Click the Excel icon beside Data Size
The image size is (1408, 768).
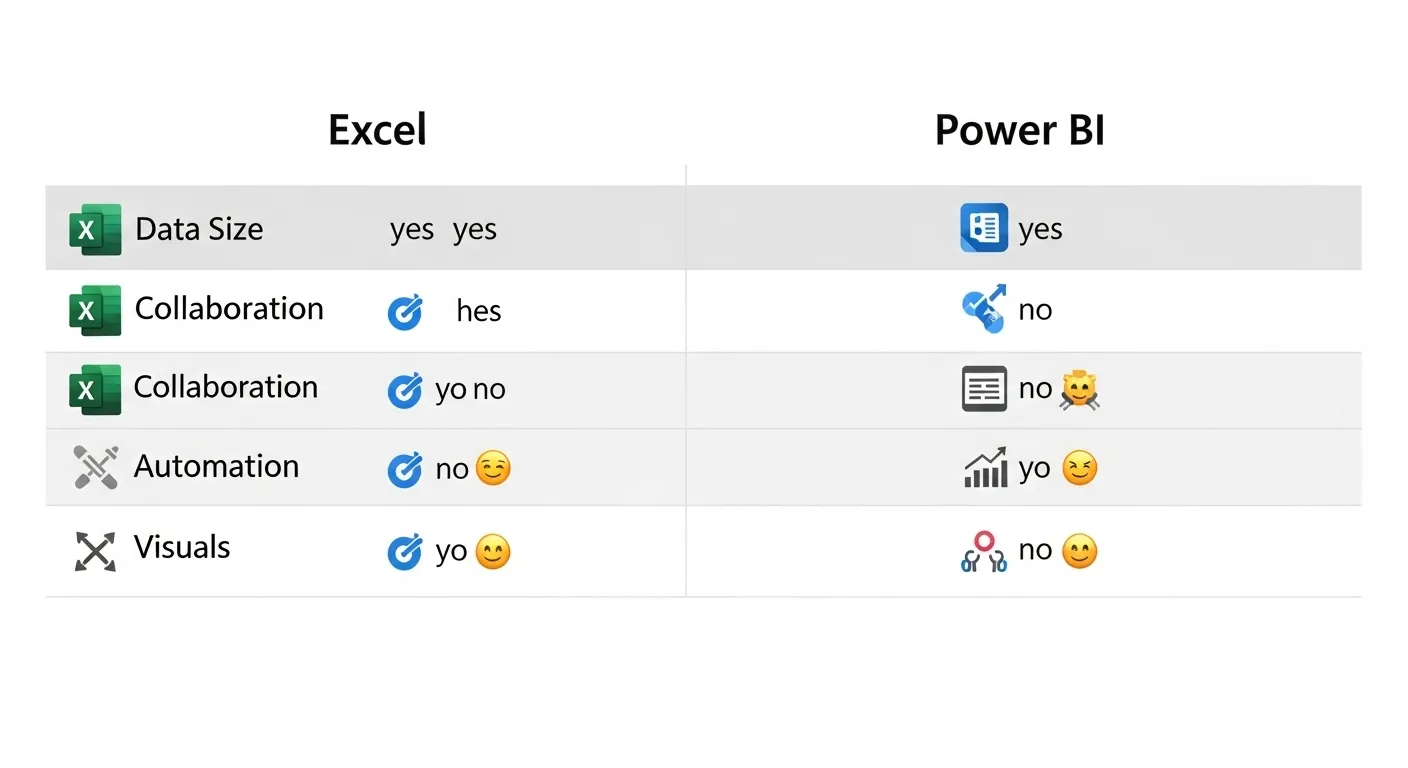[95, 229]
